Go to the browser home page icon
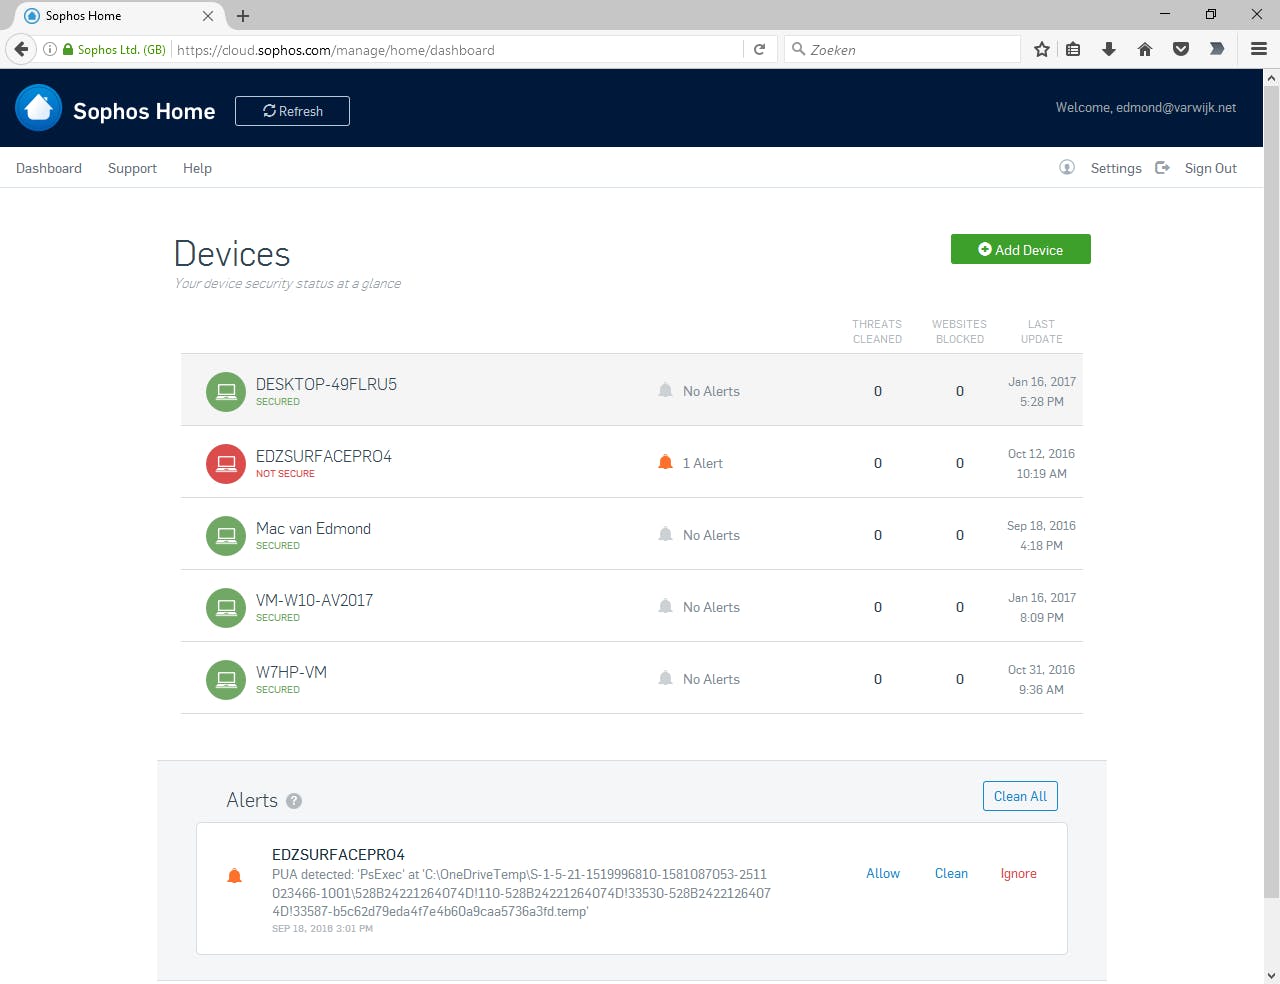 click(1145, 49)
